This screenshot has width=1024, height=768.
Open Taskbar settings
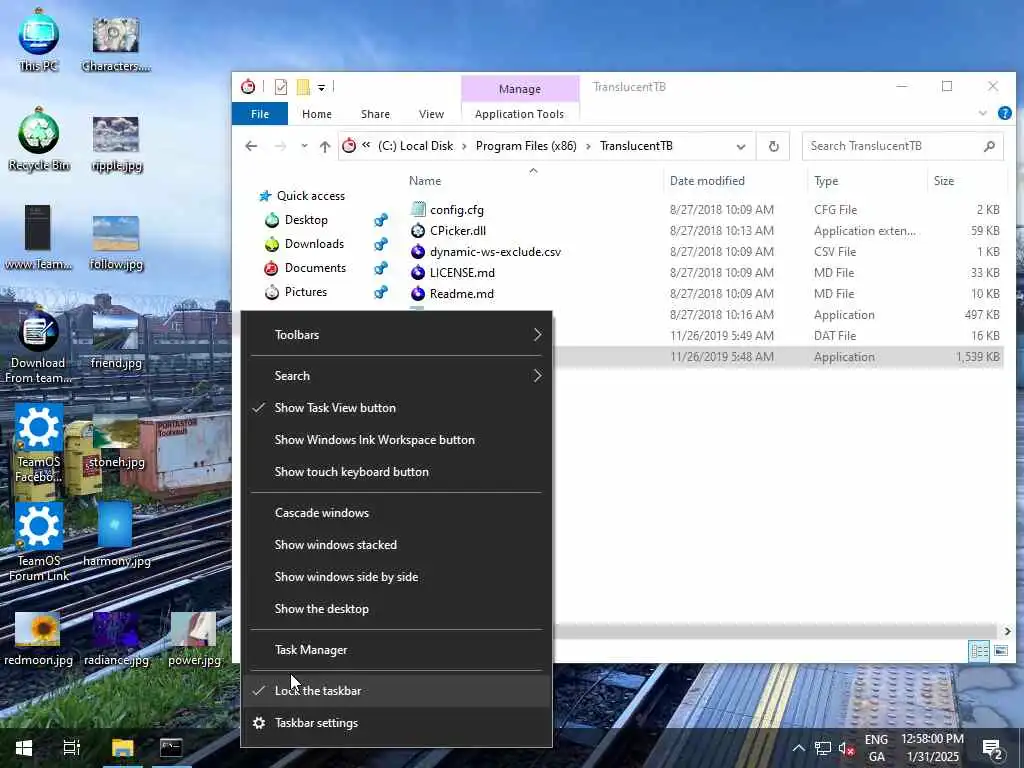click(x=396, y=723)
